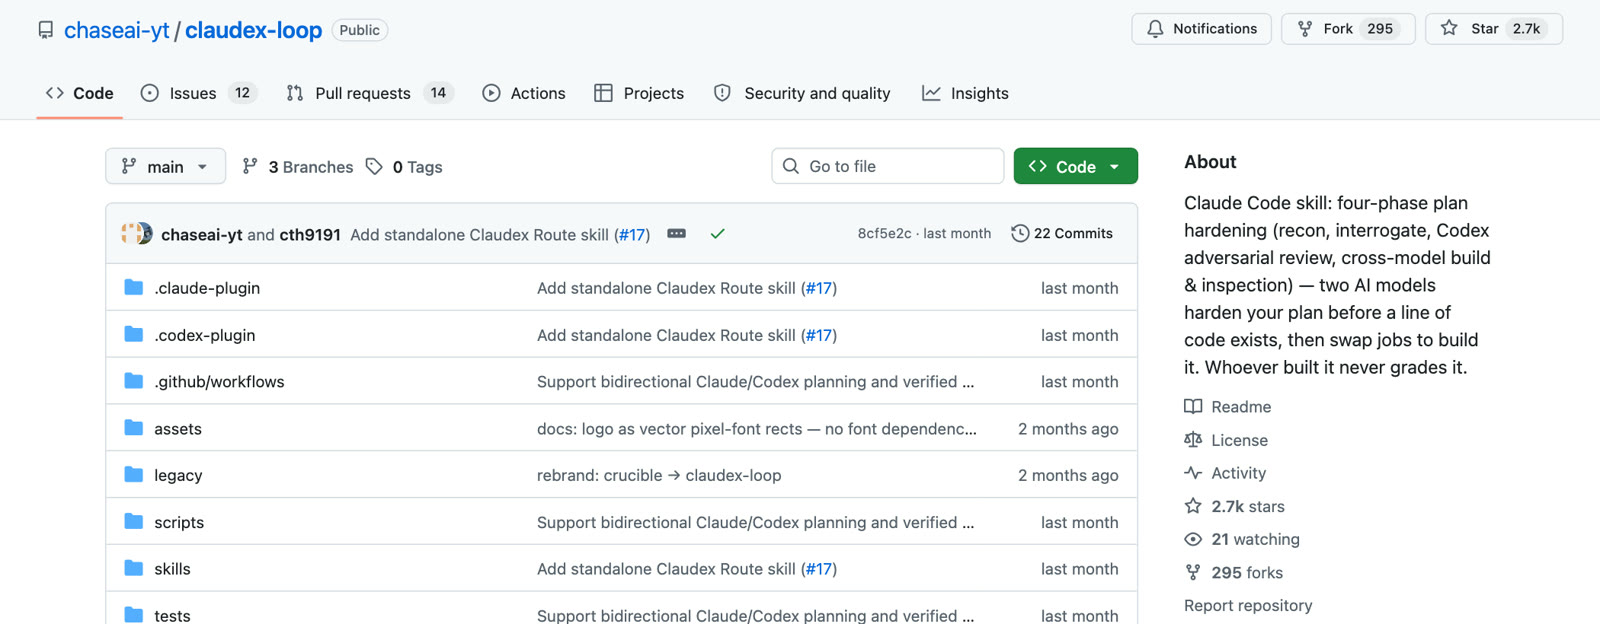The height and width of the screenshot is (624, 1600).
Task: View the 3 Branches link
Action: click(298, 167)
